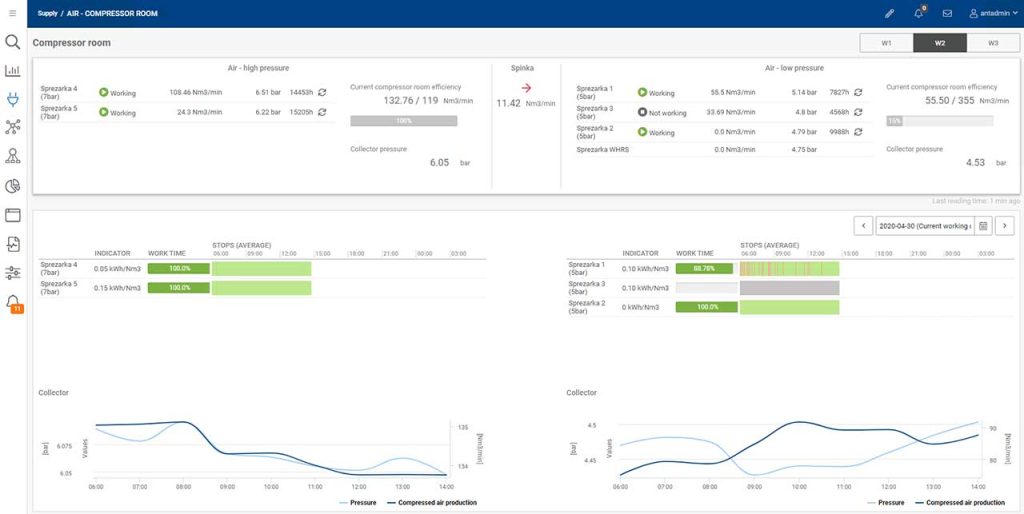Open sidebar alerts bell with badge 11
Viewport: 1024px width, 514px height.
[14, 303]
